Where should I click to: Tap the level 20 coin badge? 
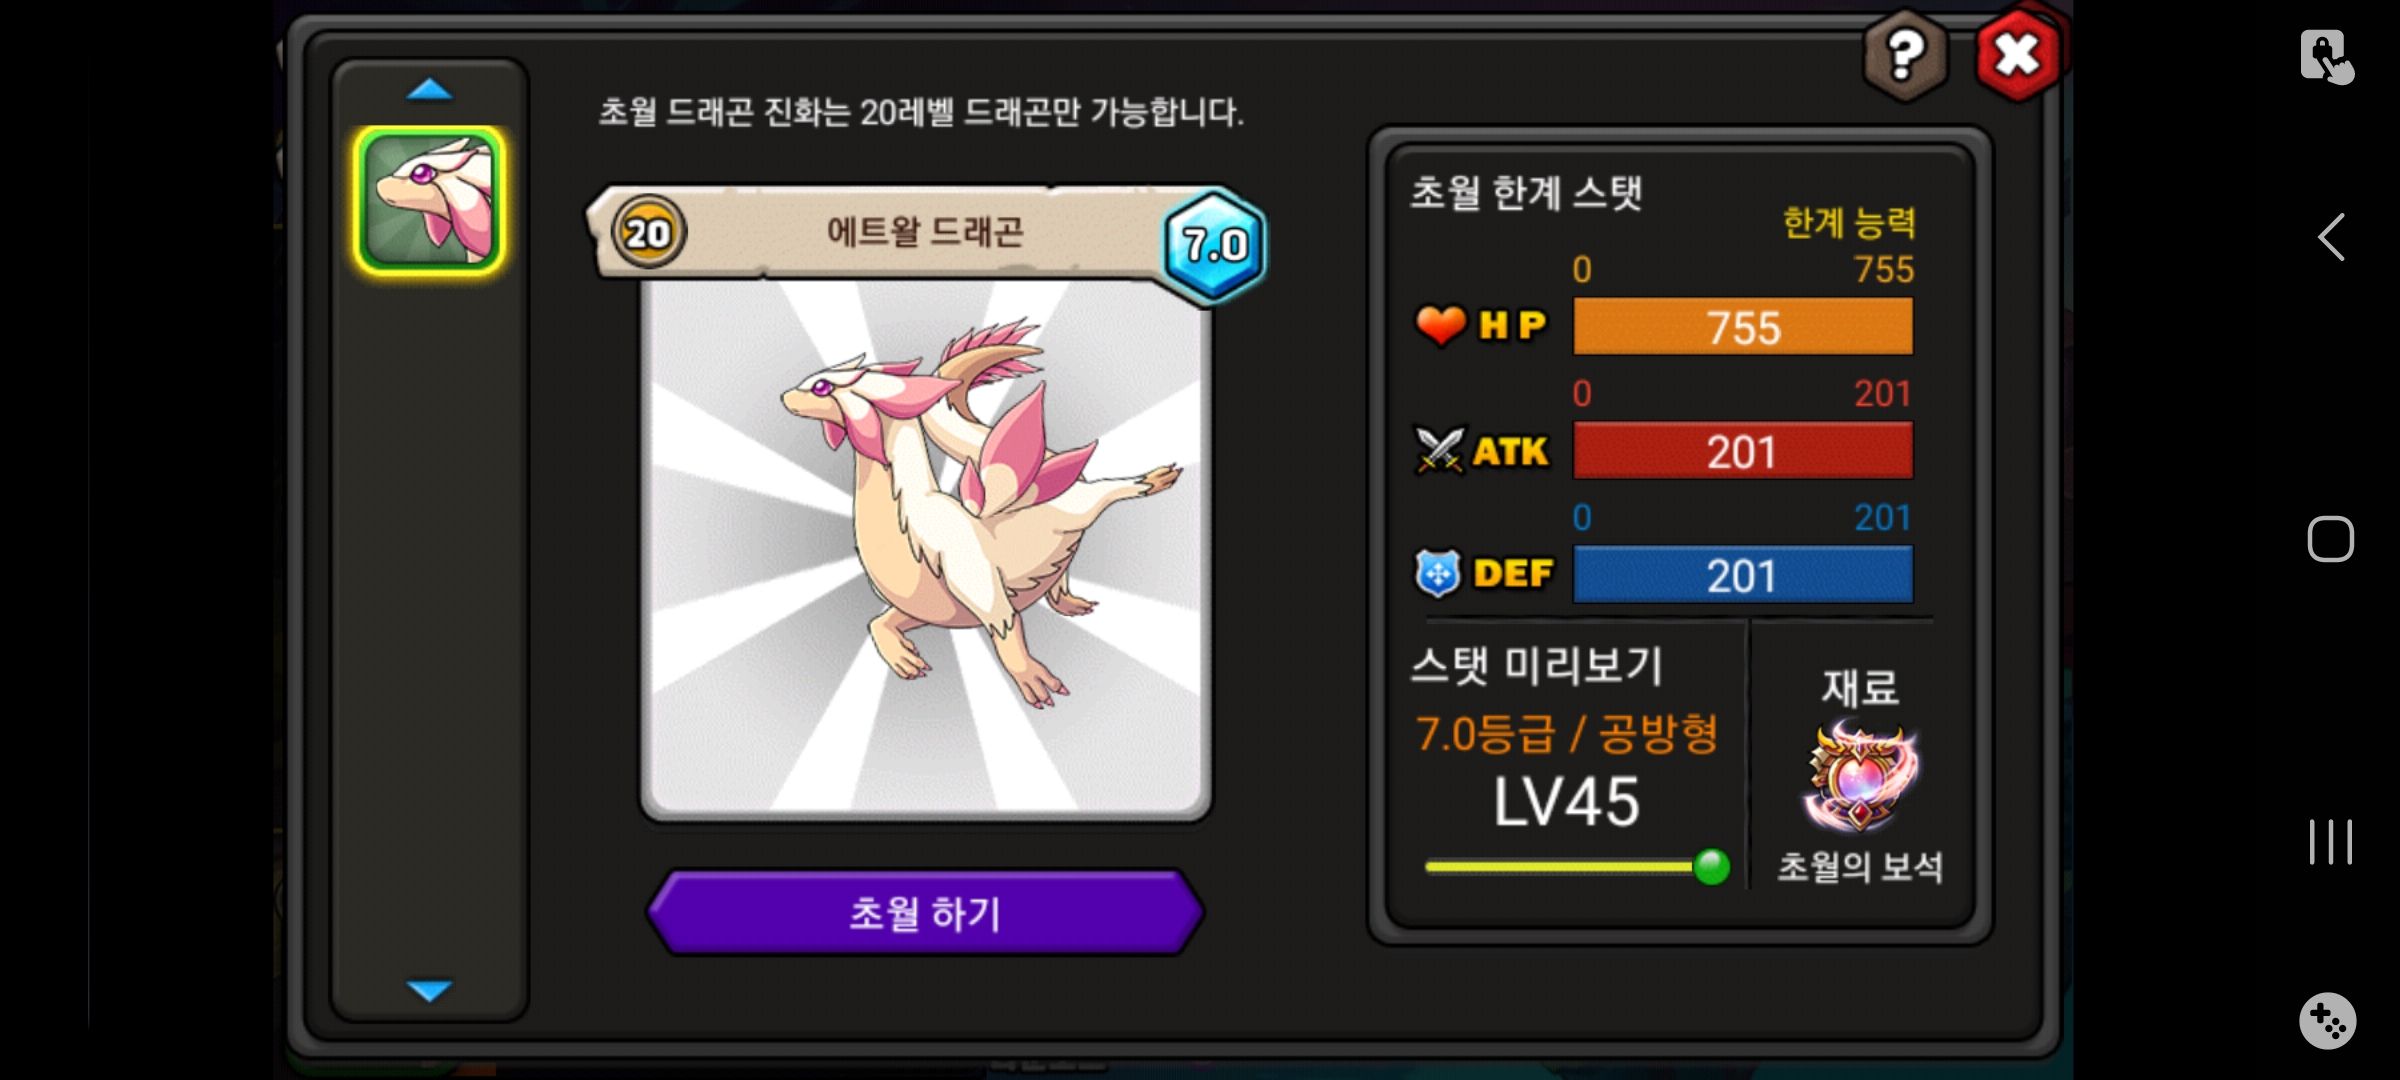(648, 233)
